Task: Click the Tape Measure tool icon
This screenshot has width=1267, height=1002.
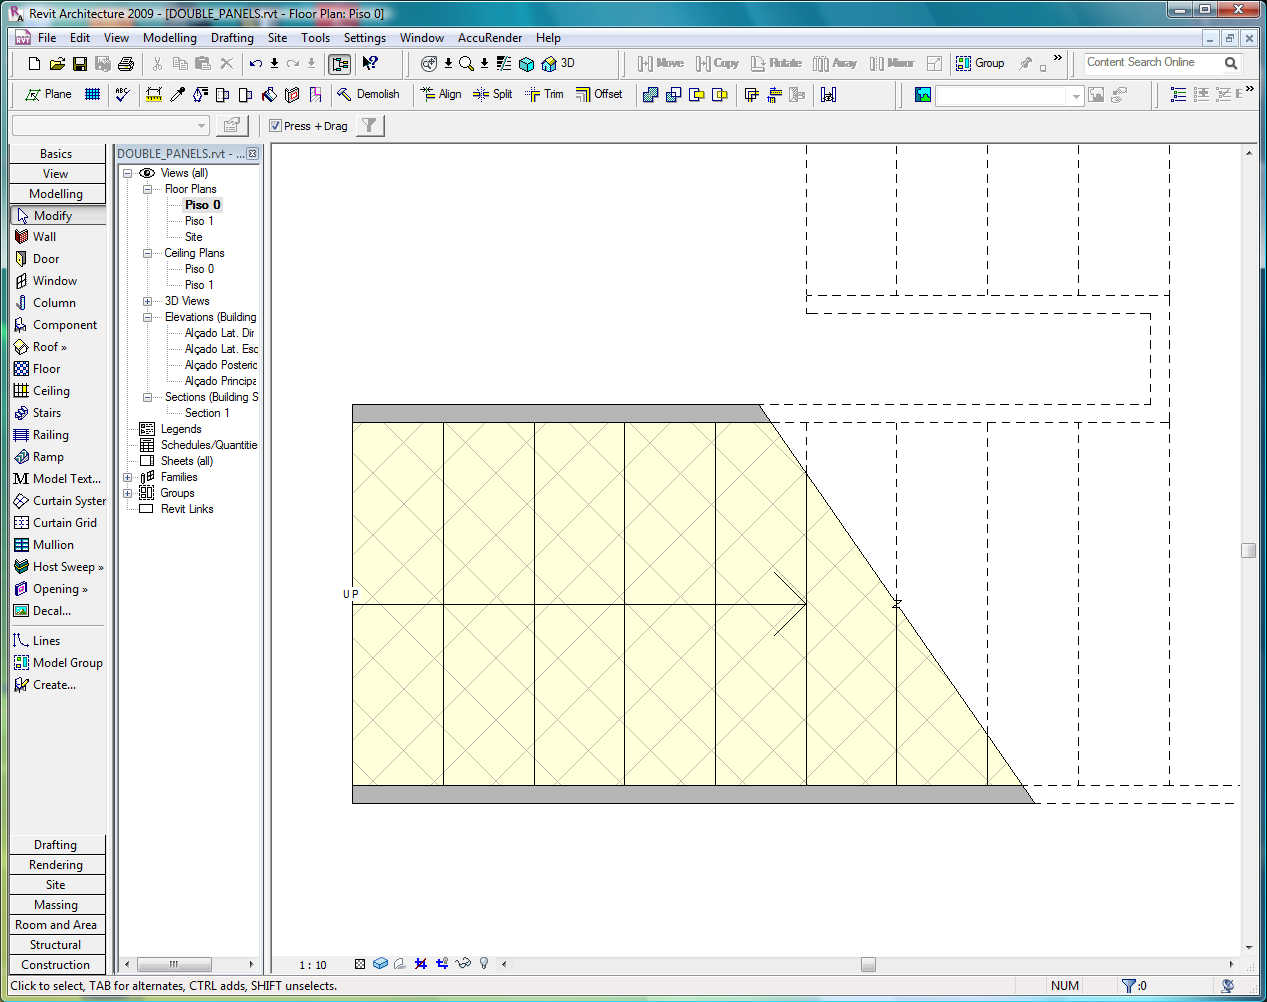Action: [154, 94]
